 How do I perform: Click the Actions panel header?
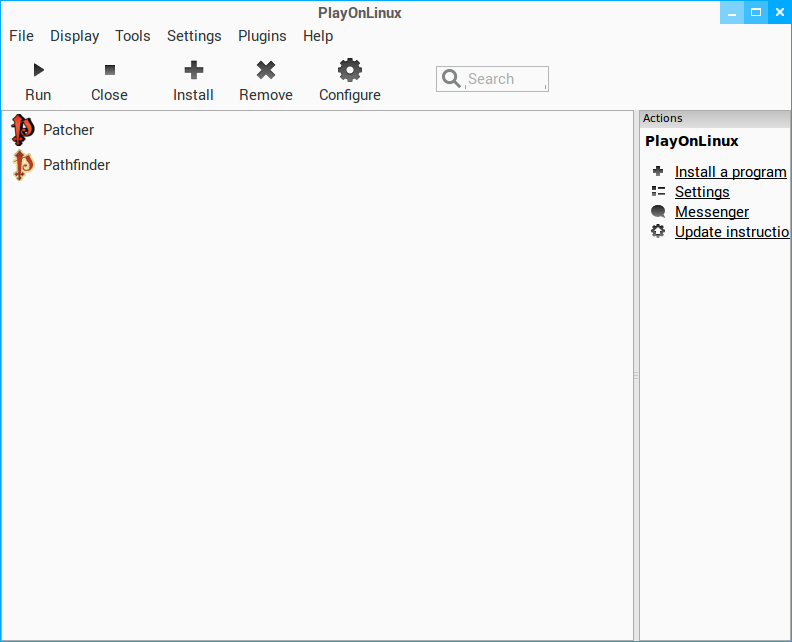715,118
